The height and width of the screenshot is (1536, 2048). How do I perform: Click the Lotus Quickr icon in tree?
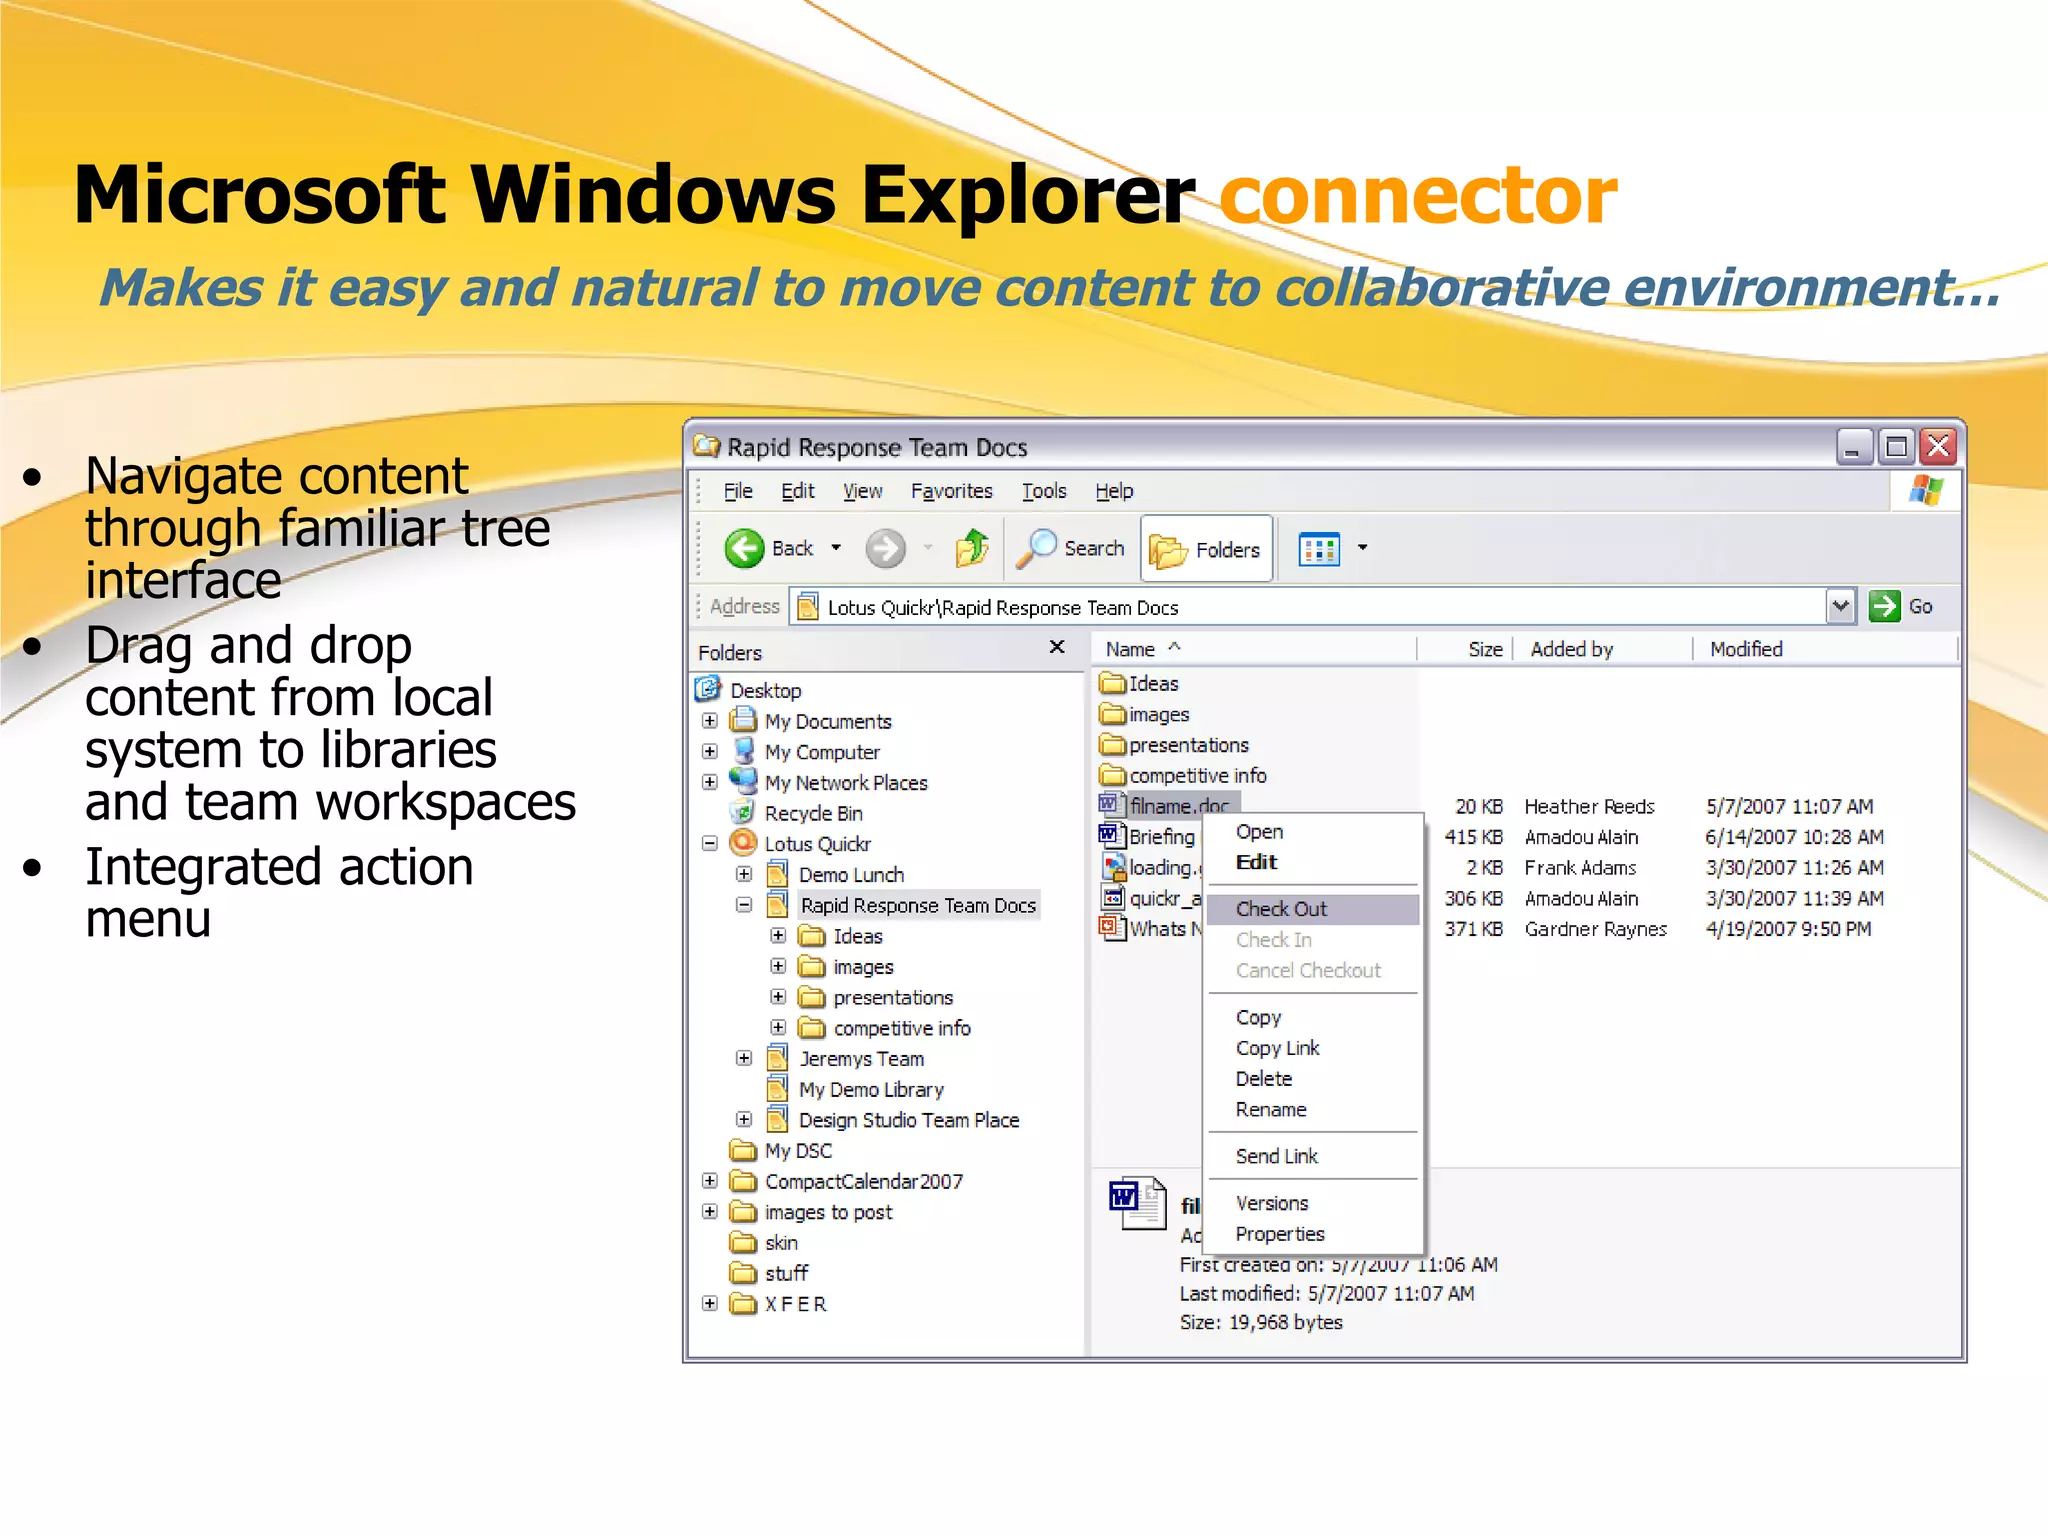click(x=743, y=843)
